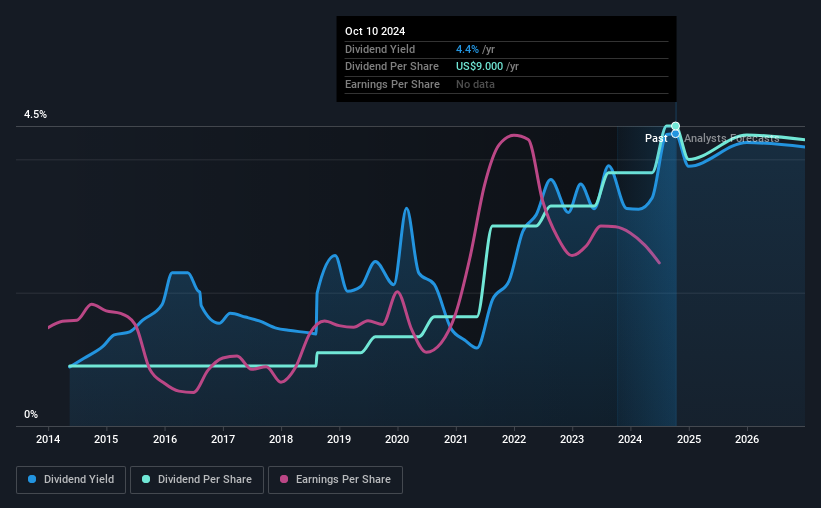Viewport: 821px width, 508px height.
Task: Click the Analysts Forecasts label
Action: pos(731,138)
